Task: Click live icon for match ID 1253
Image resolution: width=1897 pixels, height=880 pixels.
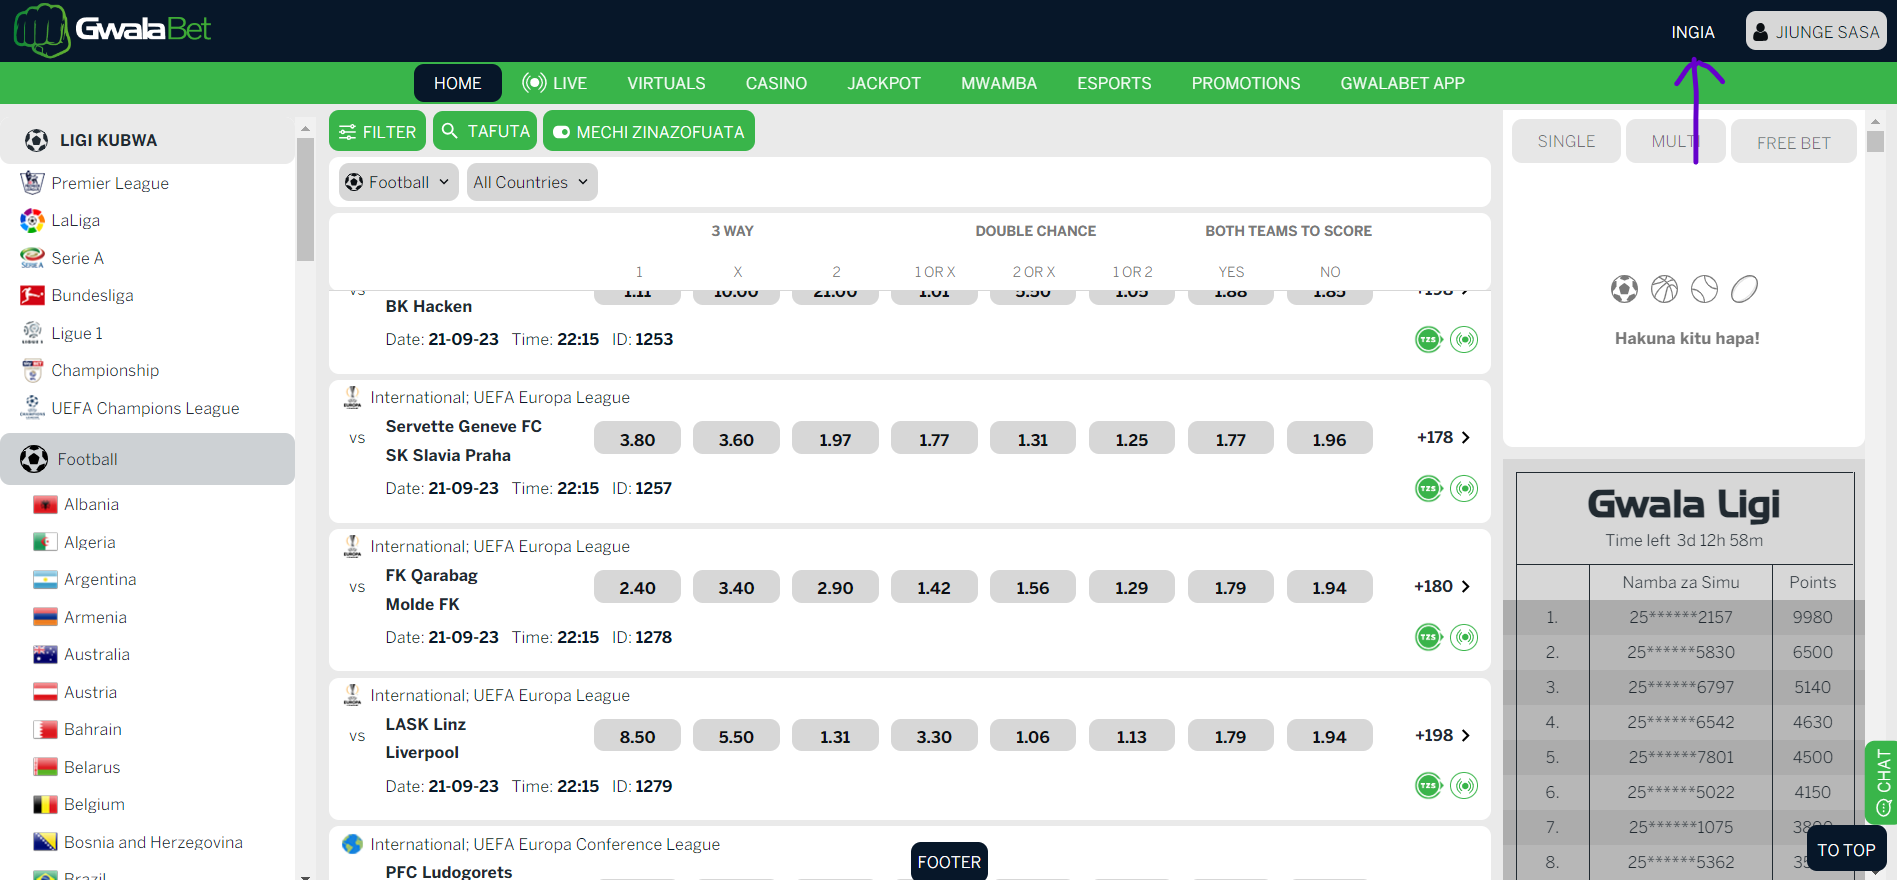Action: click(1464, 339)
